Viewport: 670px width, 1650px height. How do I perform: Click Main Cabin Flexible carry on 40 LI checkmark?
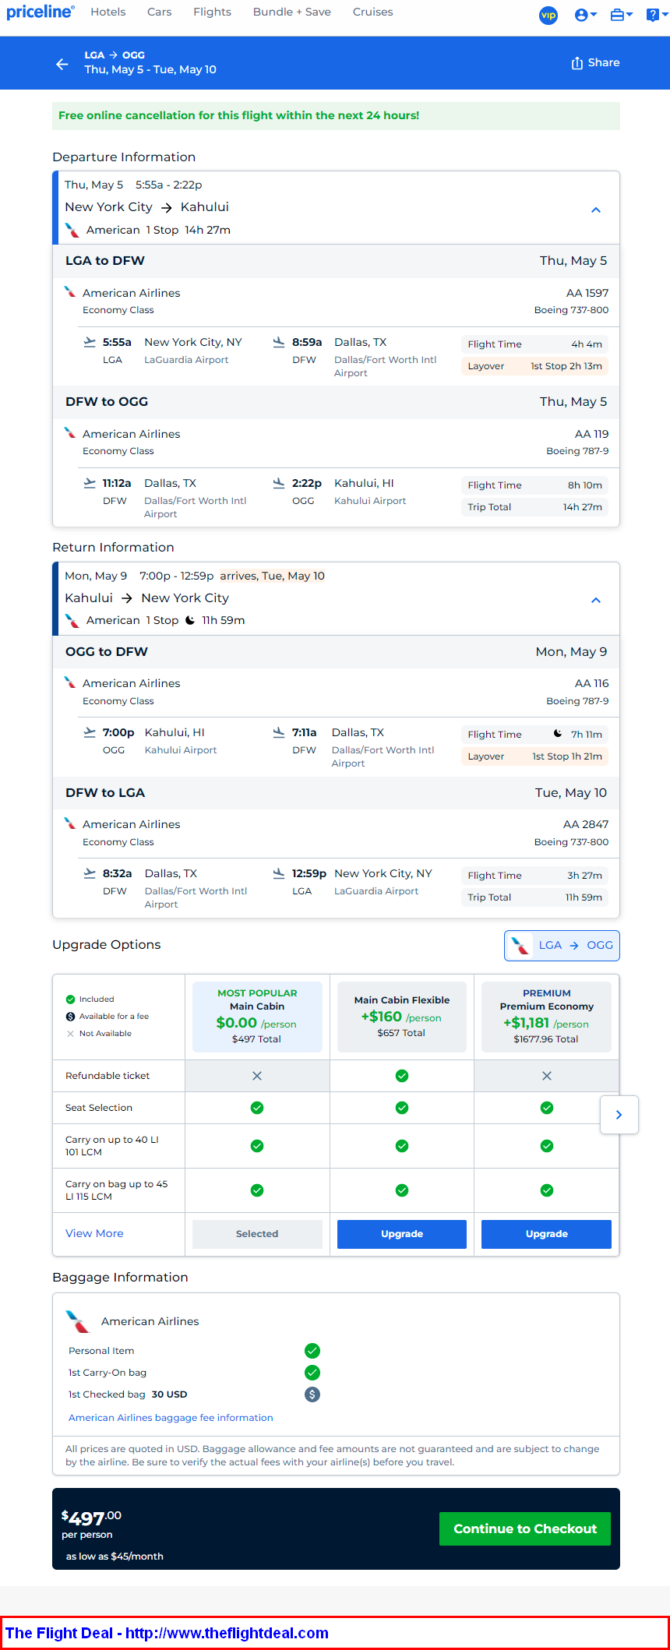pos(402,1146)
